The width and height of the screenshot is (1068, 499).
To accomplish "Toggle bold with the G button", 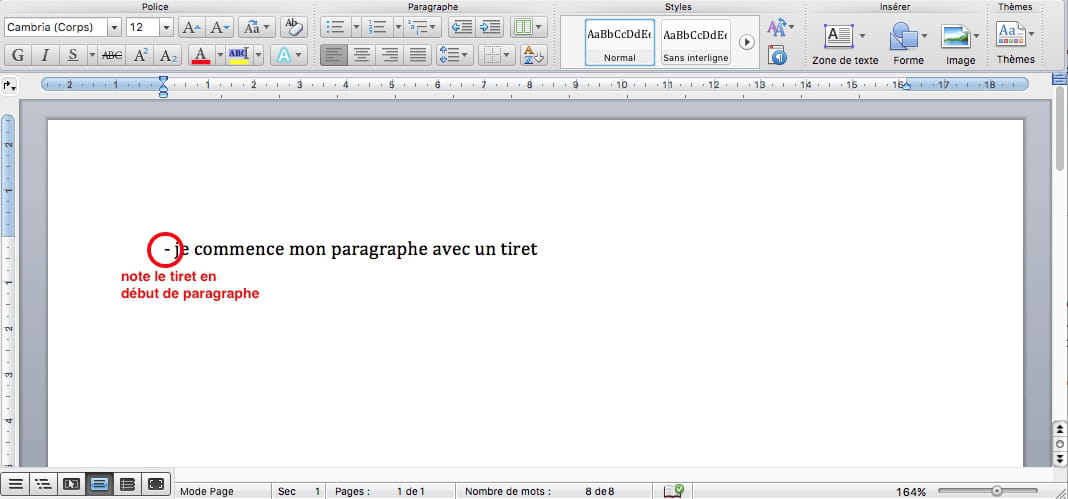I will pyautogui.click(x=18, y=55).
